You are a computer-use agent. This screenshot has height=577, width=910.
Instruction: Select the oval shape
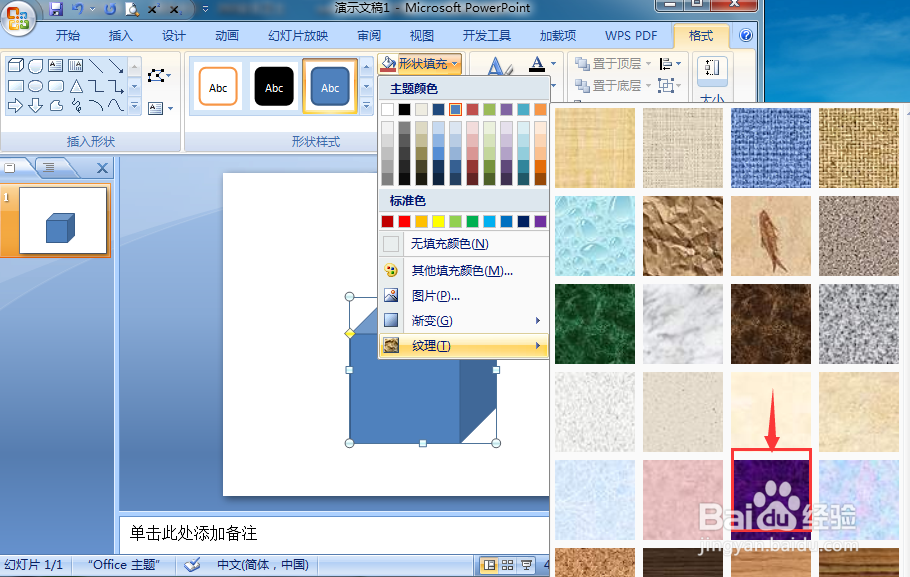35,86
